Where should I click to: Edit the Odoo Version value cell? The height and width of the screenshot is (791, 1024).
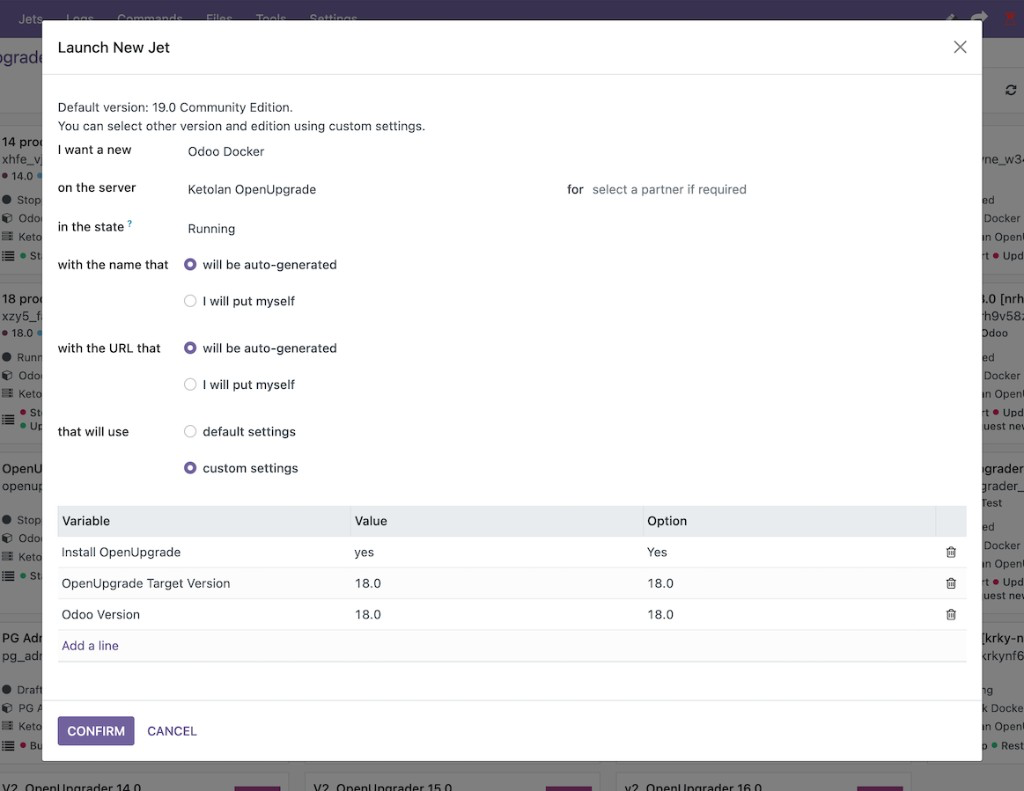click(x=495, y=614)
